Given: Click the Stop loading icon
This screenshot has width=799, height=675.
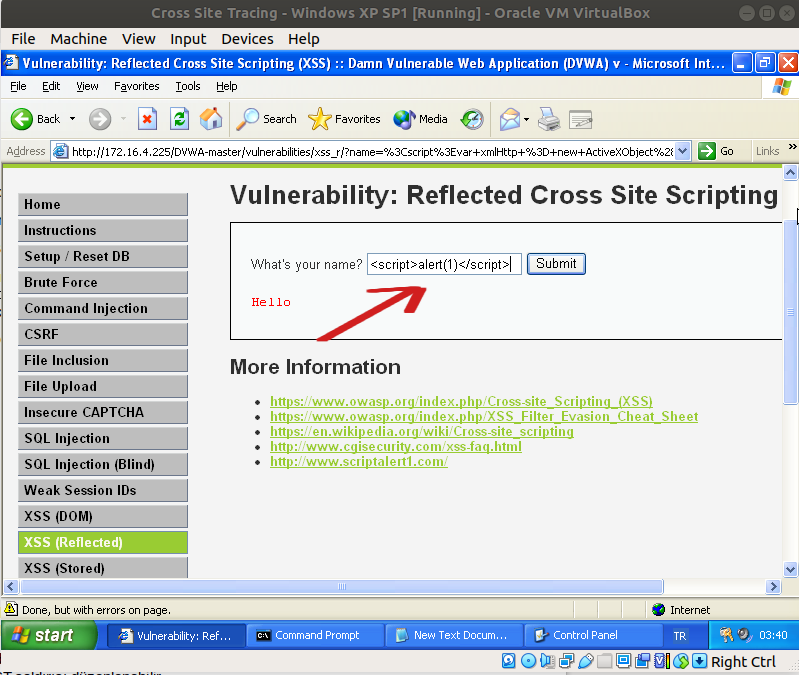Looking at the screenshot, I should (x=147, y=120).
